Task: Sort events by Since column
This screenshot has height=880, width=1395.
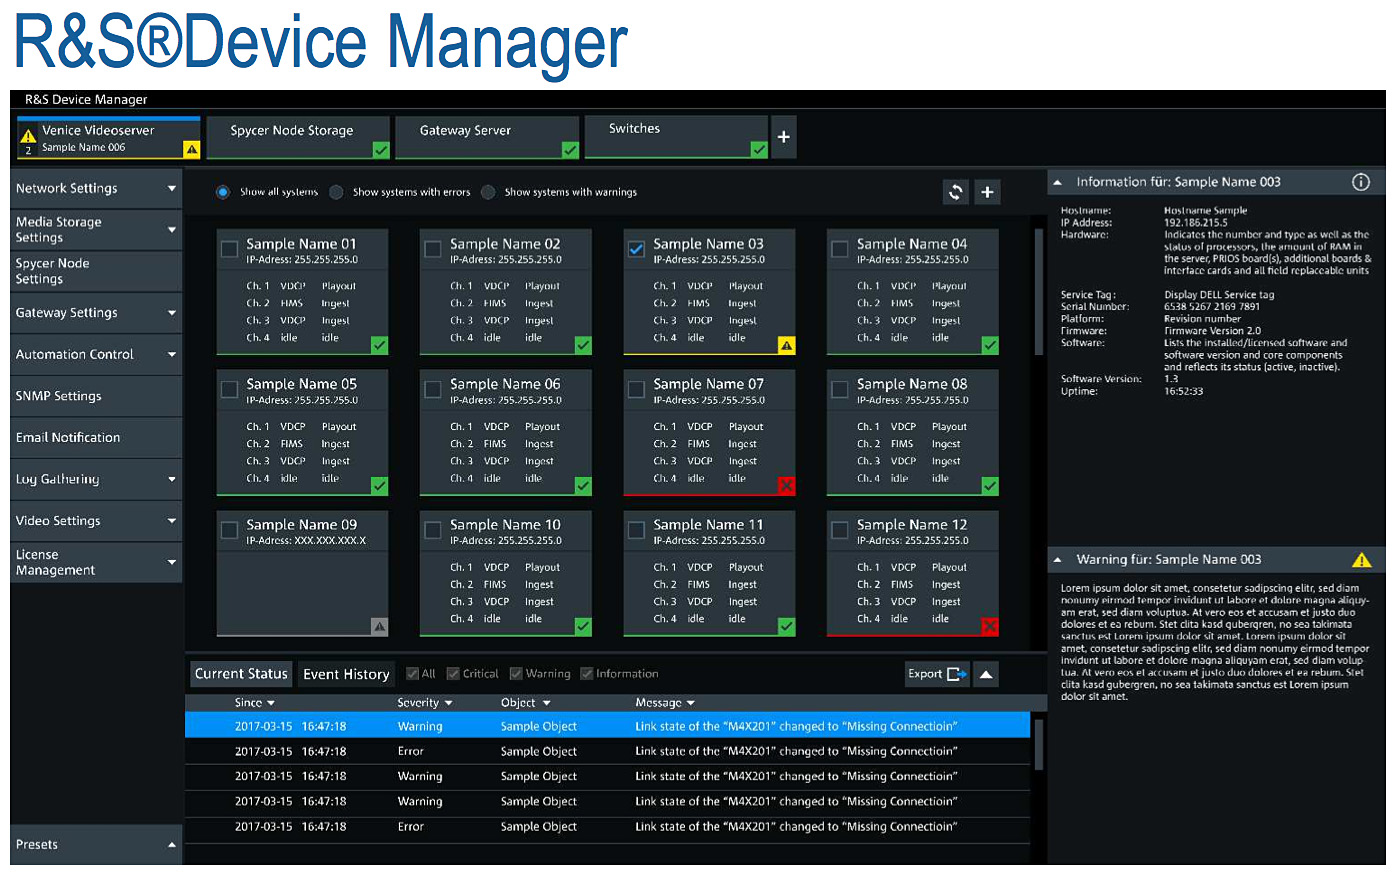Action: (255, 703)
